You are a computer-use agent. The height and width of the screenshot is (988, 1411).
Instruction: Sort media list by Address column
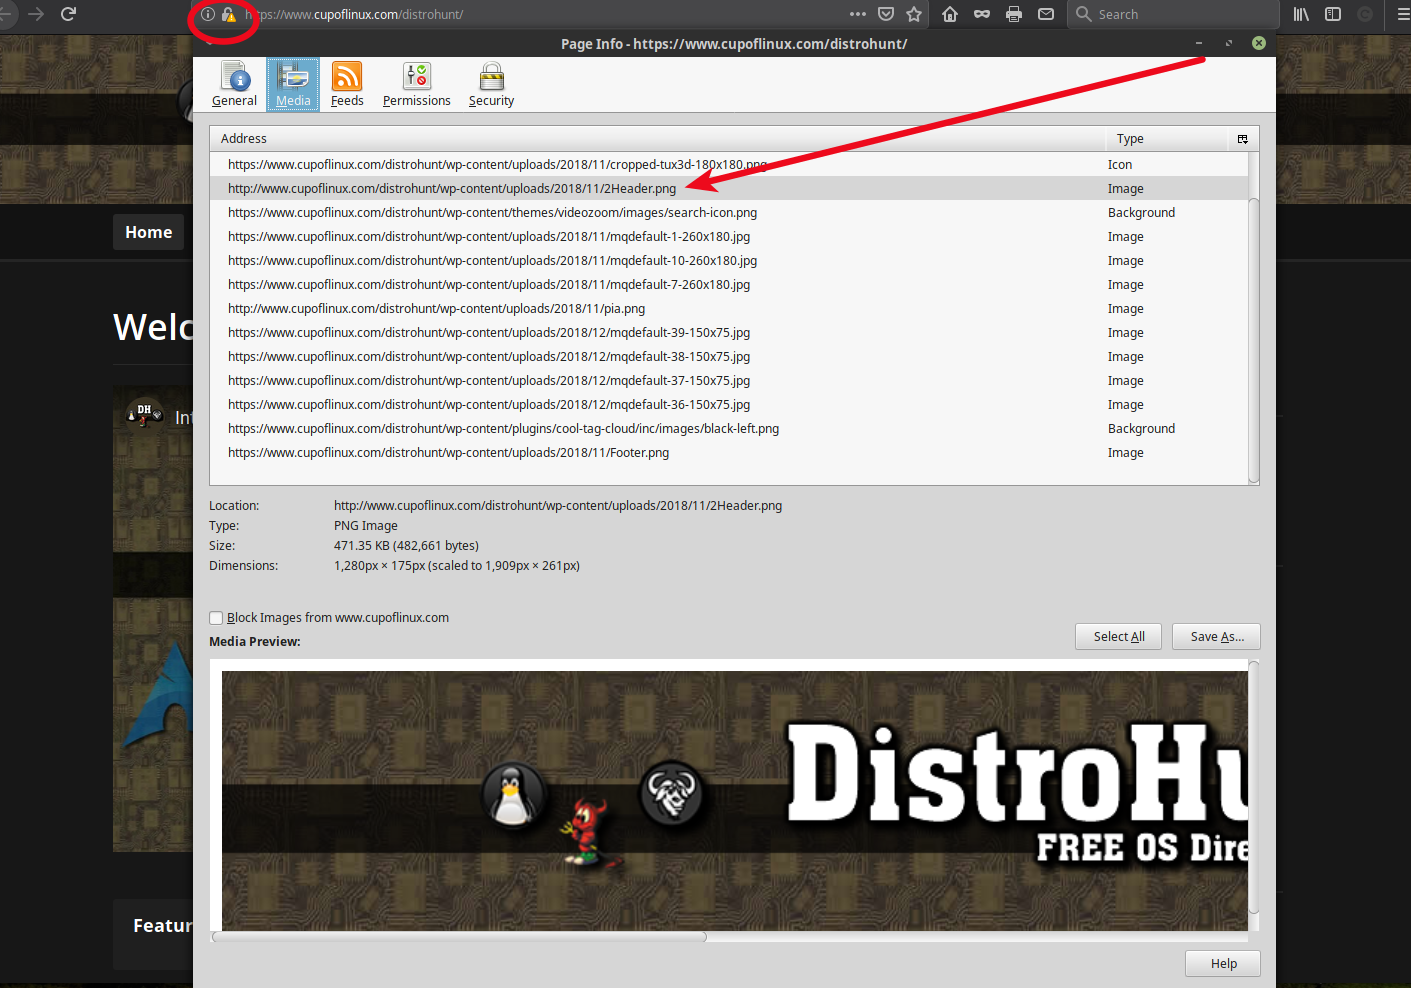[657, 139]
